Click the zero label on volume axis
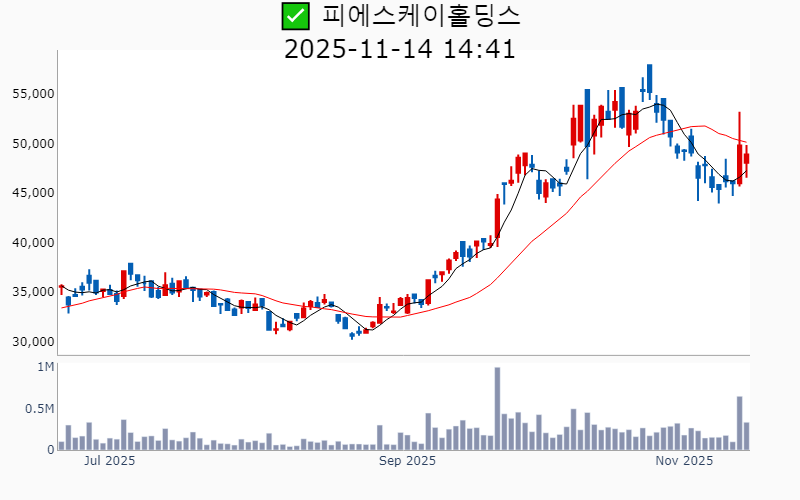 (x=50, y=450)
